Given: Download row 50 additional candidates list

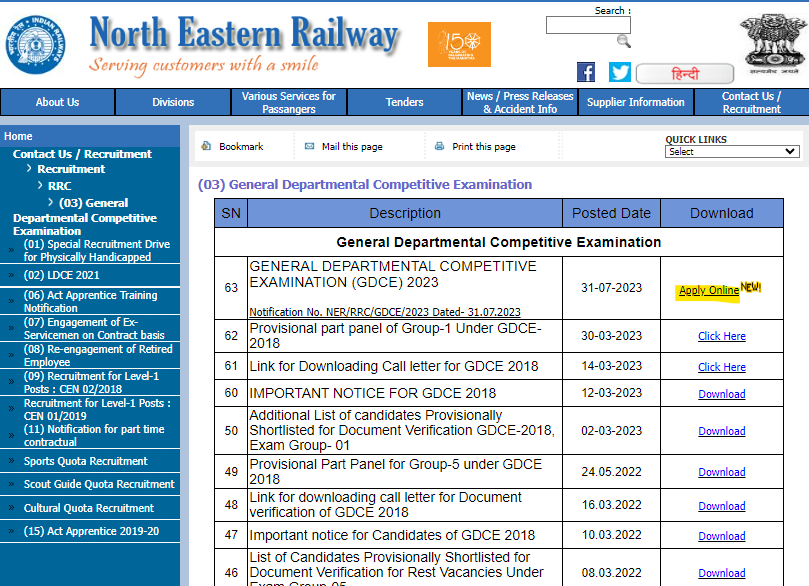Looking at the screenshot, I should click(722, 431).
